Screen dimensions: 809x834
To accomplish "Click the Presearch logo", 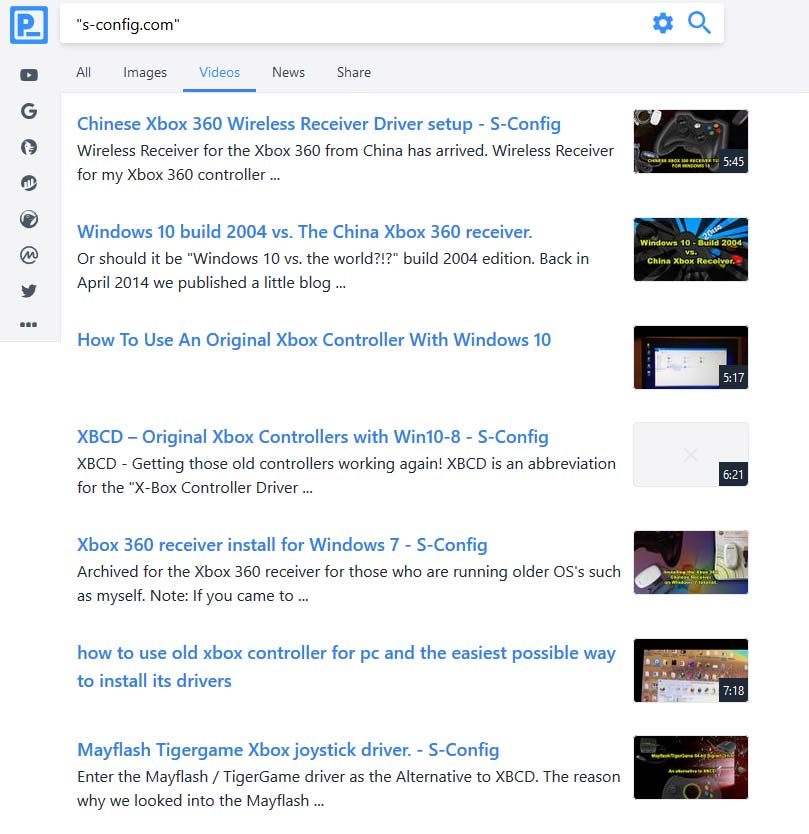I will coord(29,24).
